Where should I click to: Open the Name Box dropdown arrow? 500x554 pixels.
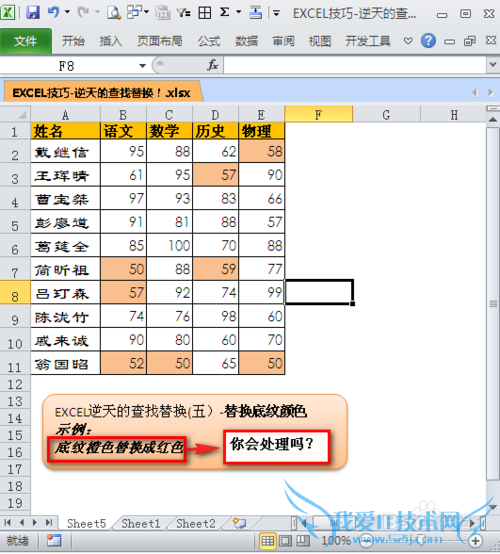pyautogui.click(x=142, y=66)
